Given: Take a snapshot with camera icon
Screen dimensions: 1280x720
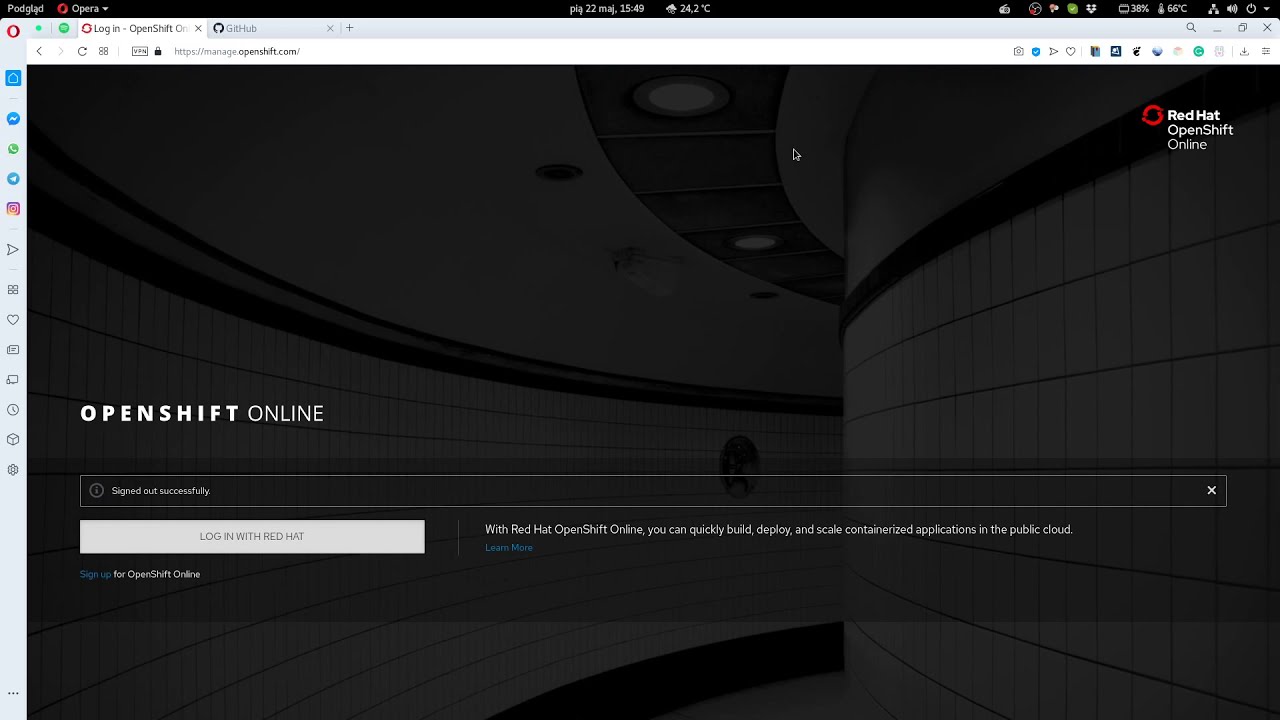Looking at the screenshot, I should (x=1018, y=51).
